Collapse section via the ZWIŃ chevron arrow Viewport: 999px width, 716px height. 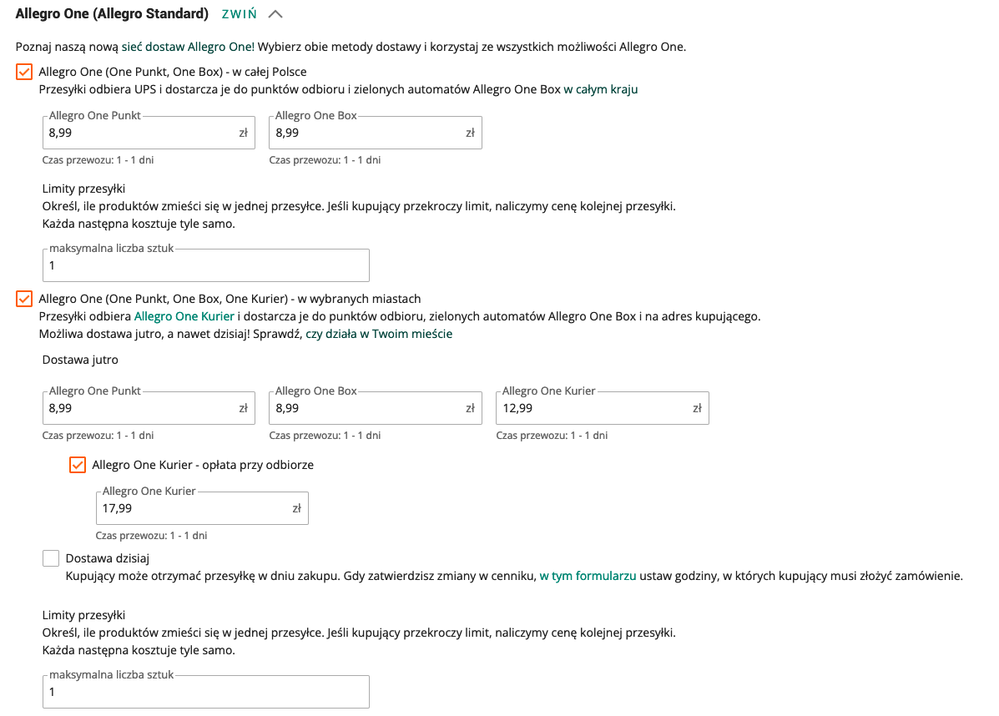(275, 14)
